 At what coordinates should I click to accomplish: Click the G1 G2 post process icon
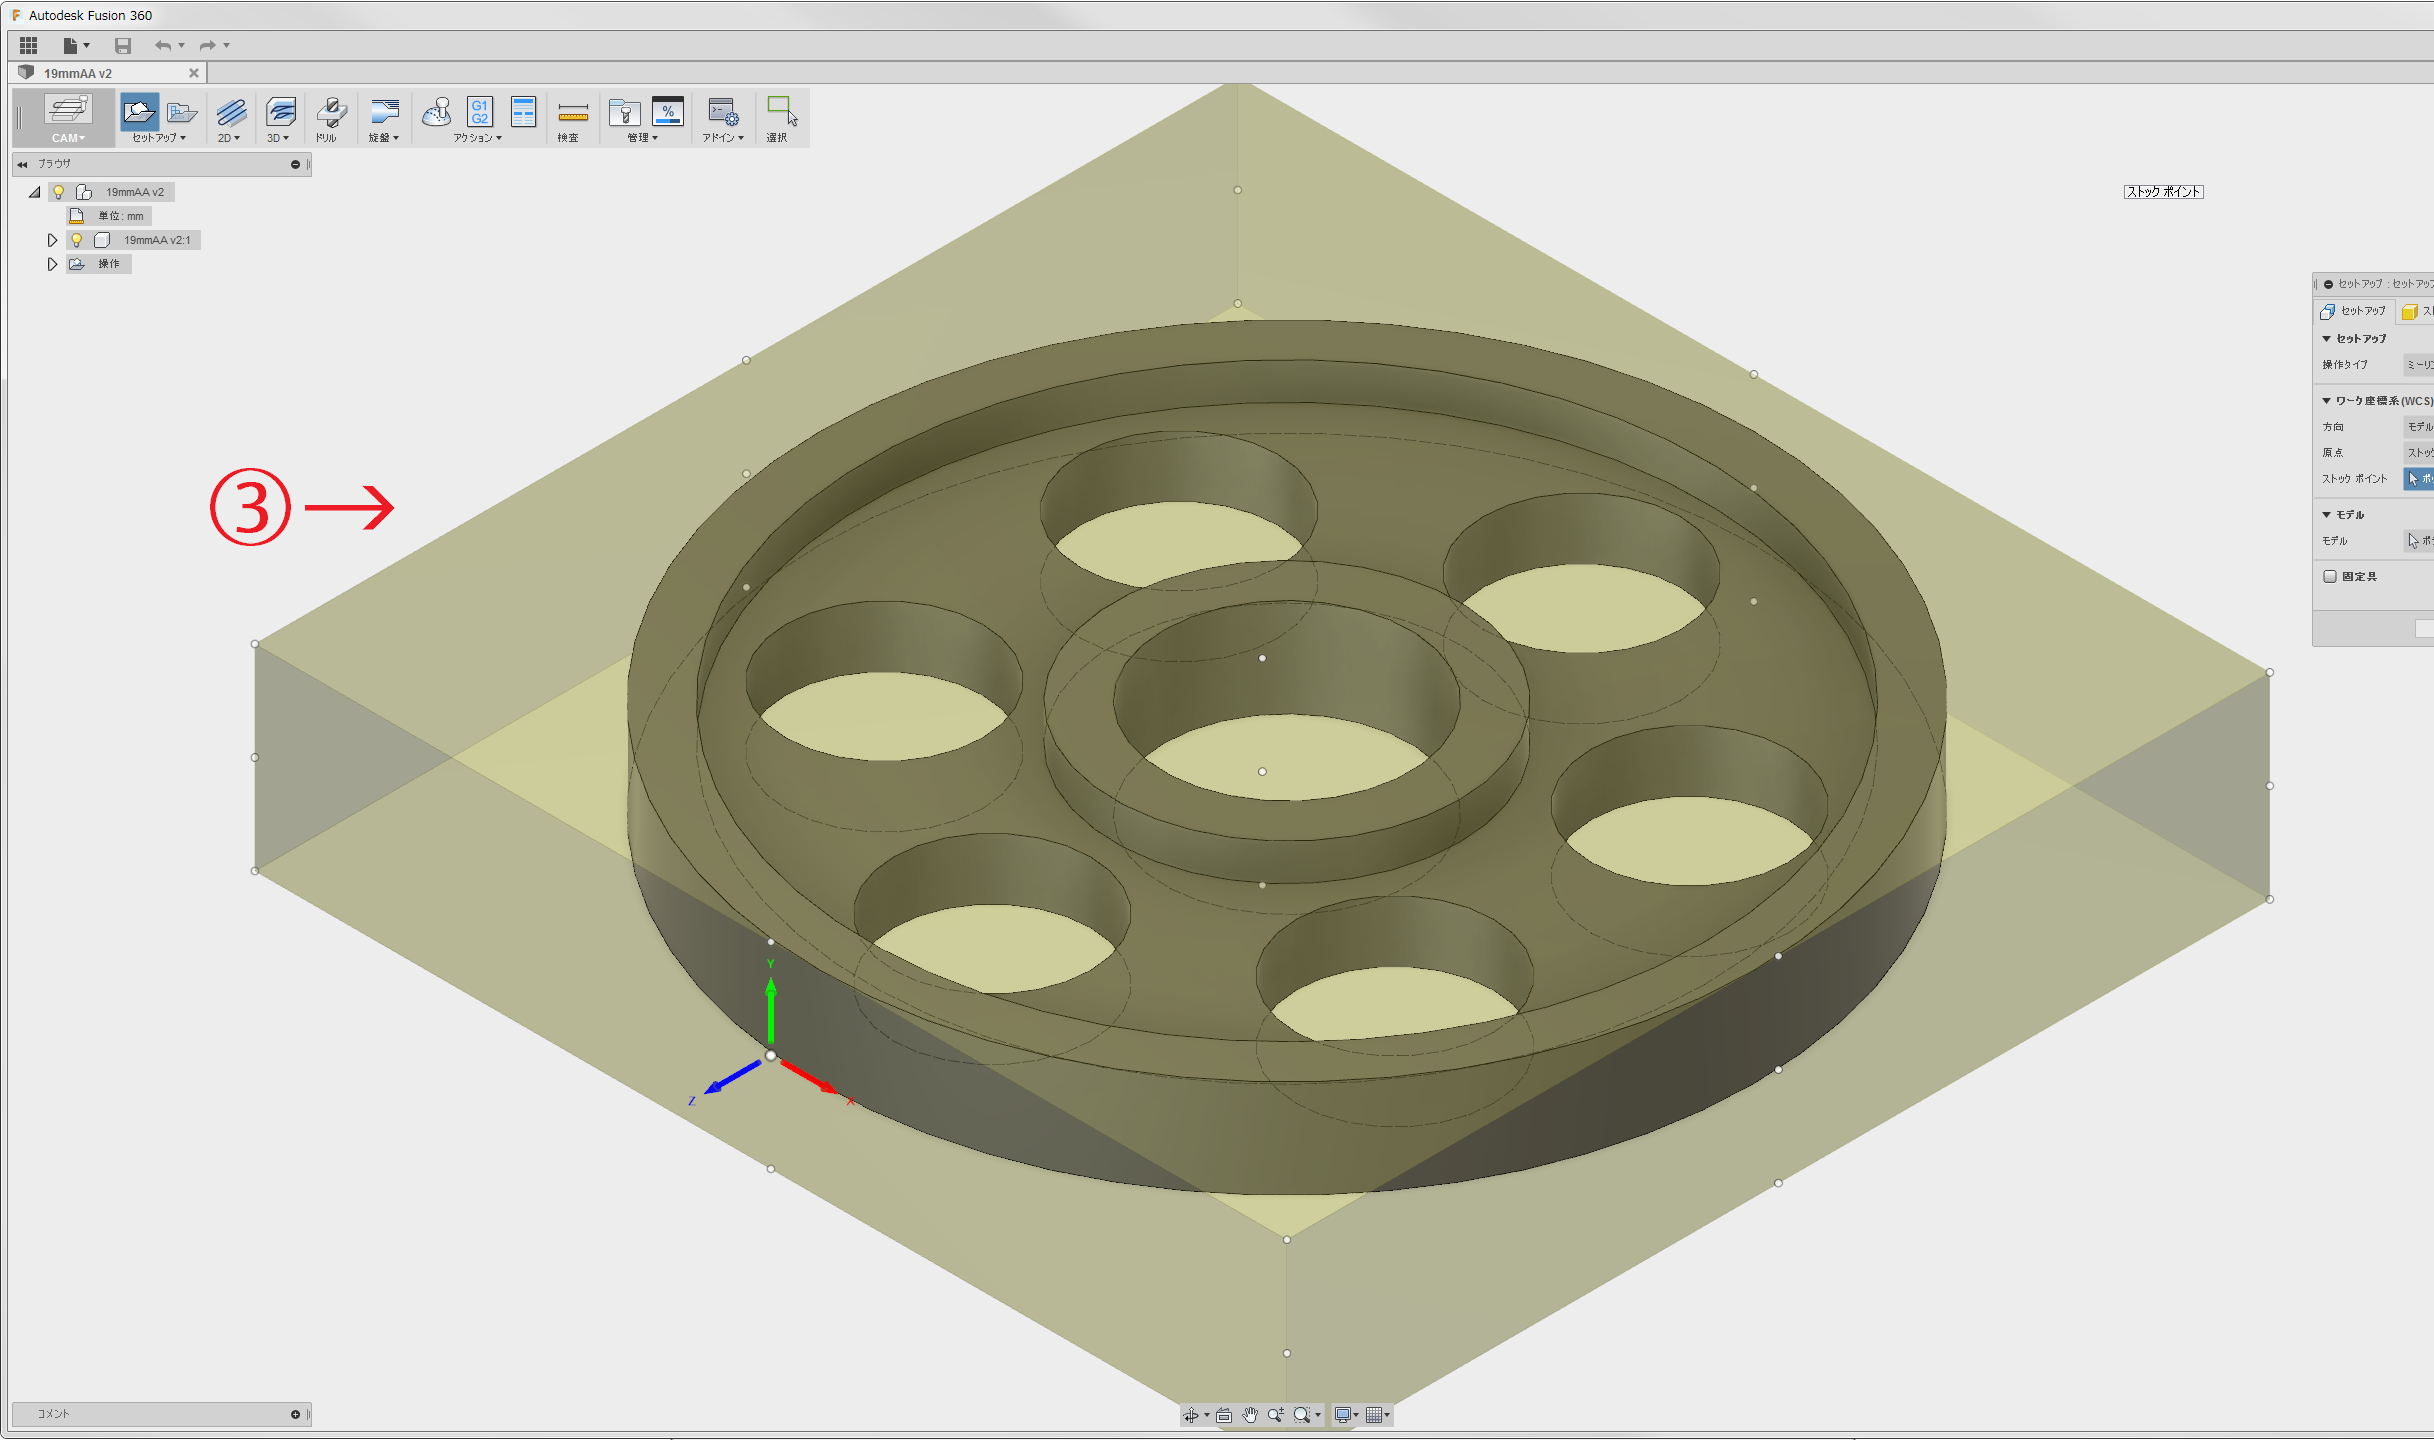coord(480,112)
